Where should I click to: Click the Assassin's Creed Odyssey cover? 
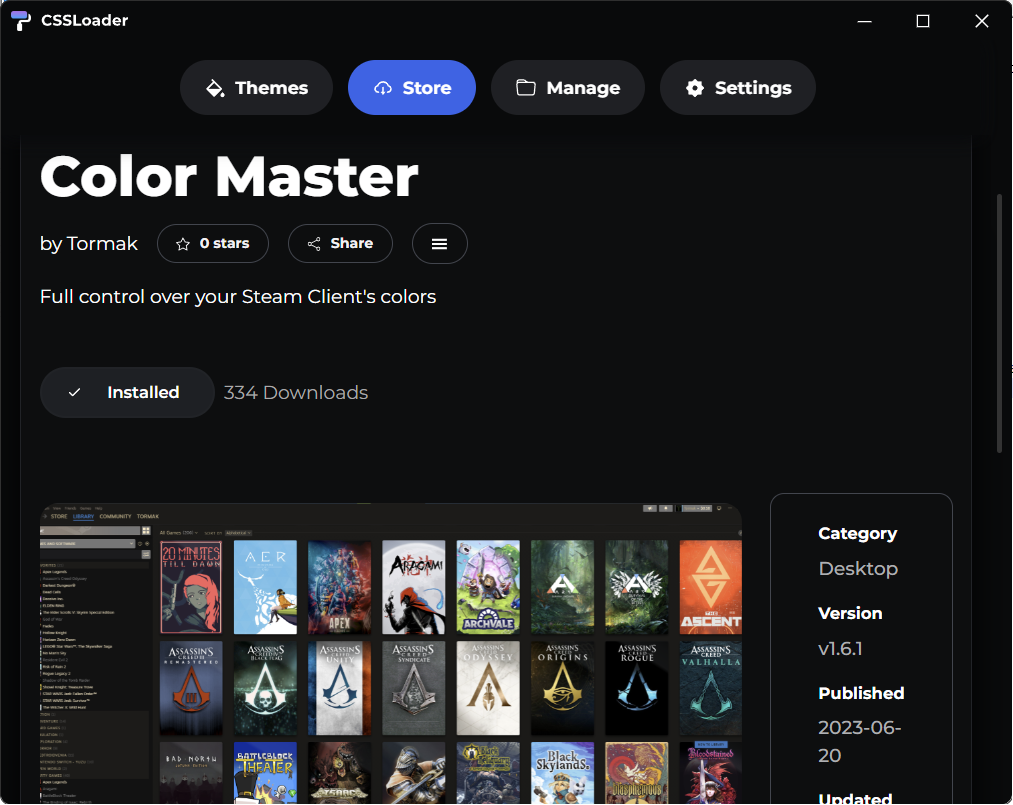[488, 688]
